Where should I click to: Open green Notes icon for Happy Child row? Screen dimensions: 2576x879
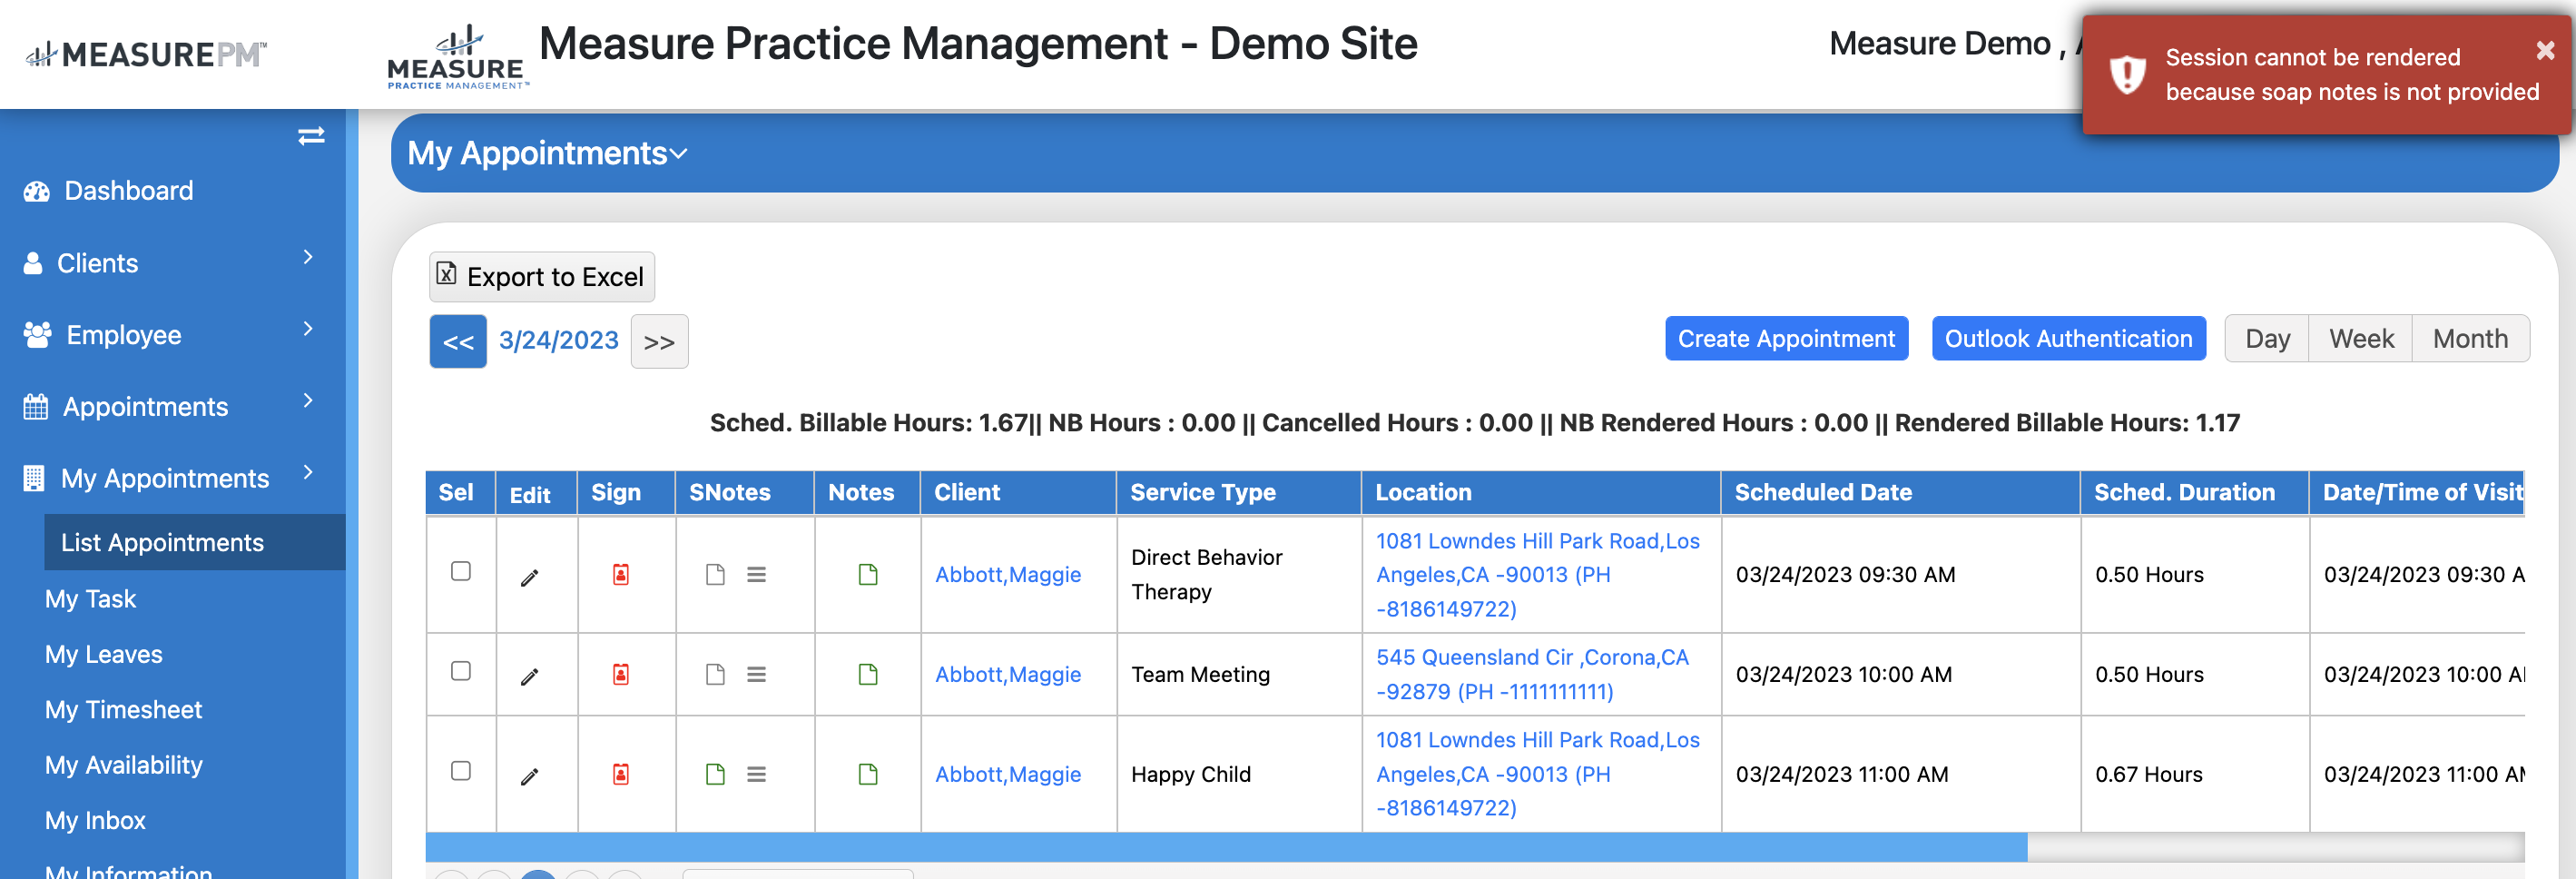[868, 774]
